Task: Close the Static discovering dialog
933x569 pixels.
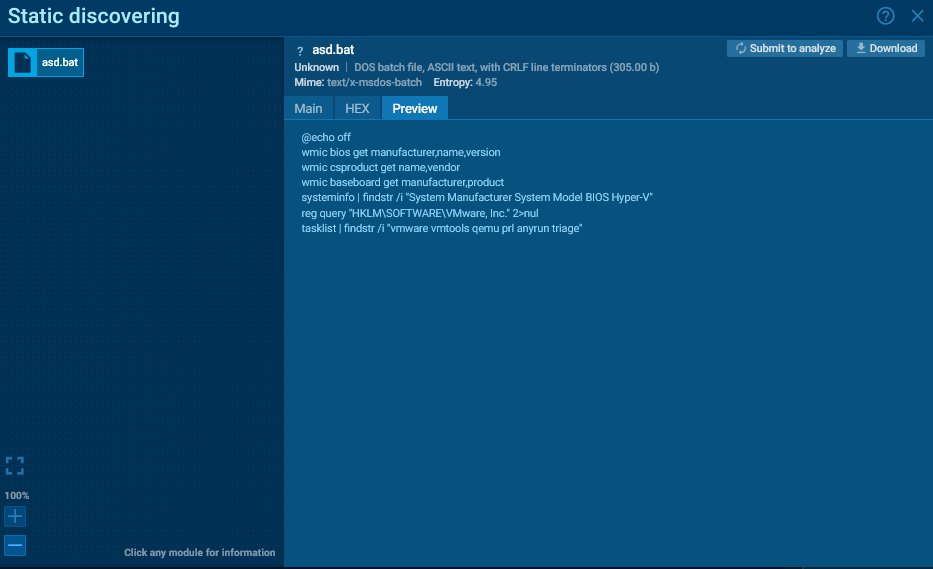Action: [x=918, y=16]
